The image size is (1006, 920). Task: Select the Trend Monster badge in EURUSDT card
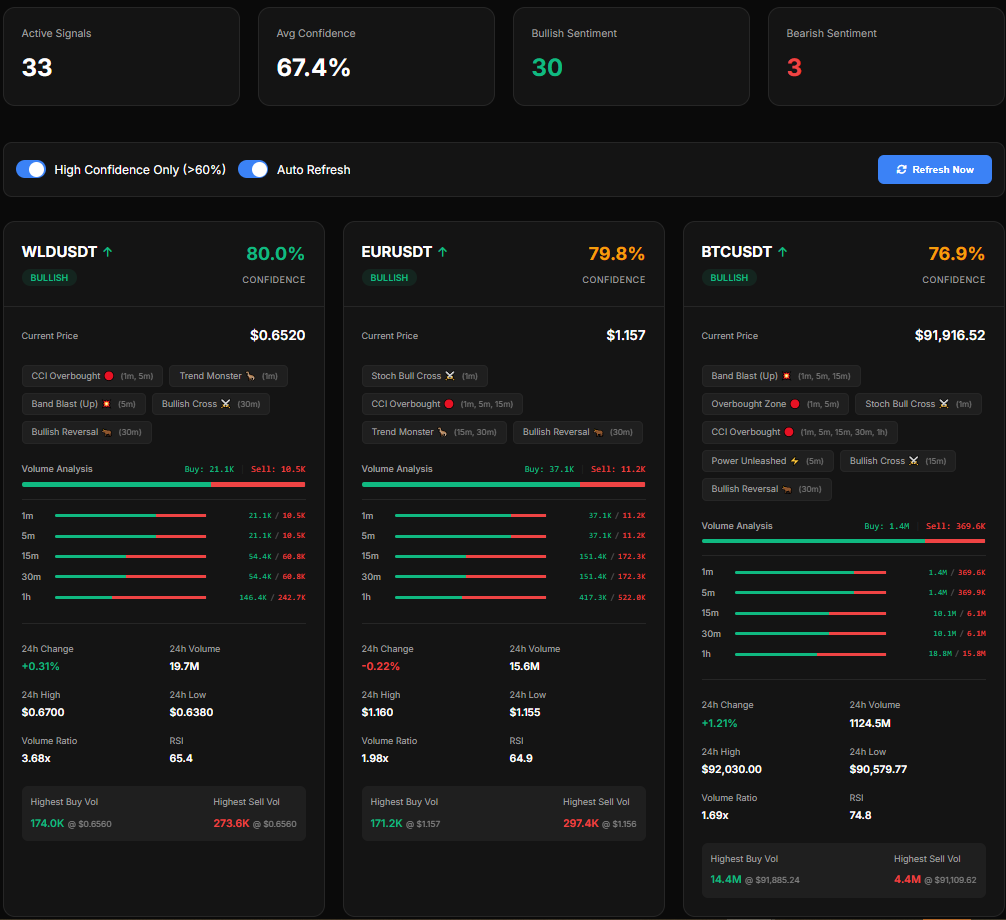(x=433, y=431)
